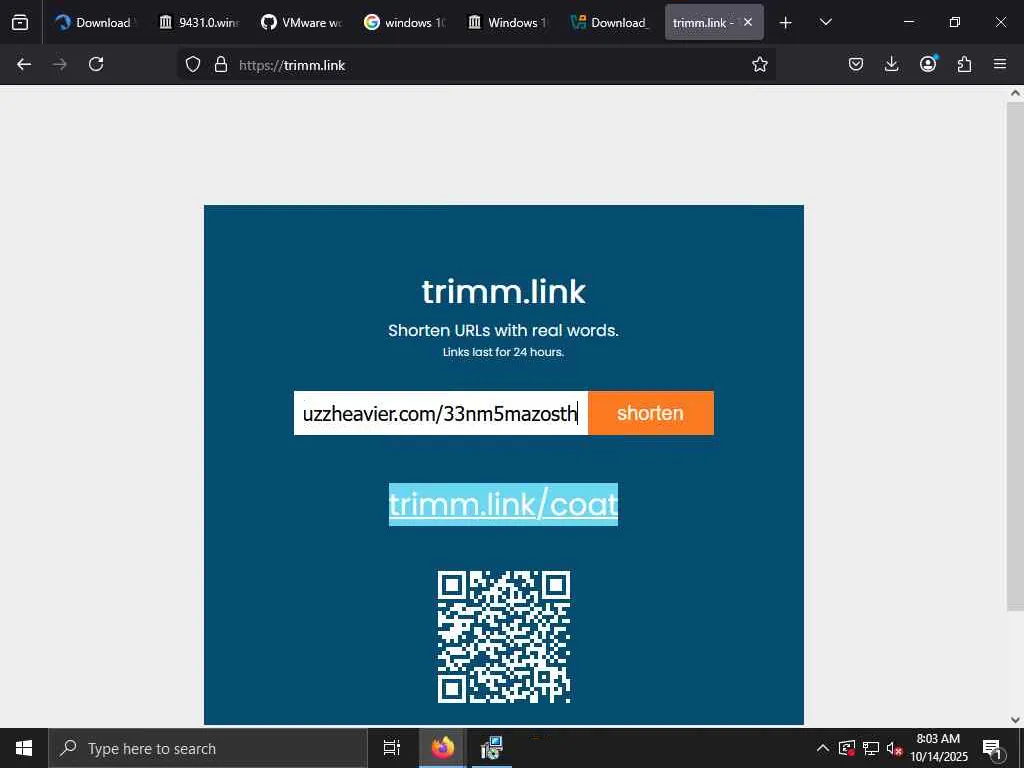Click the URL input containing uzzheavier.com
Viewport: 1024px width, 768px height.
click(x=441, y=413)
